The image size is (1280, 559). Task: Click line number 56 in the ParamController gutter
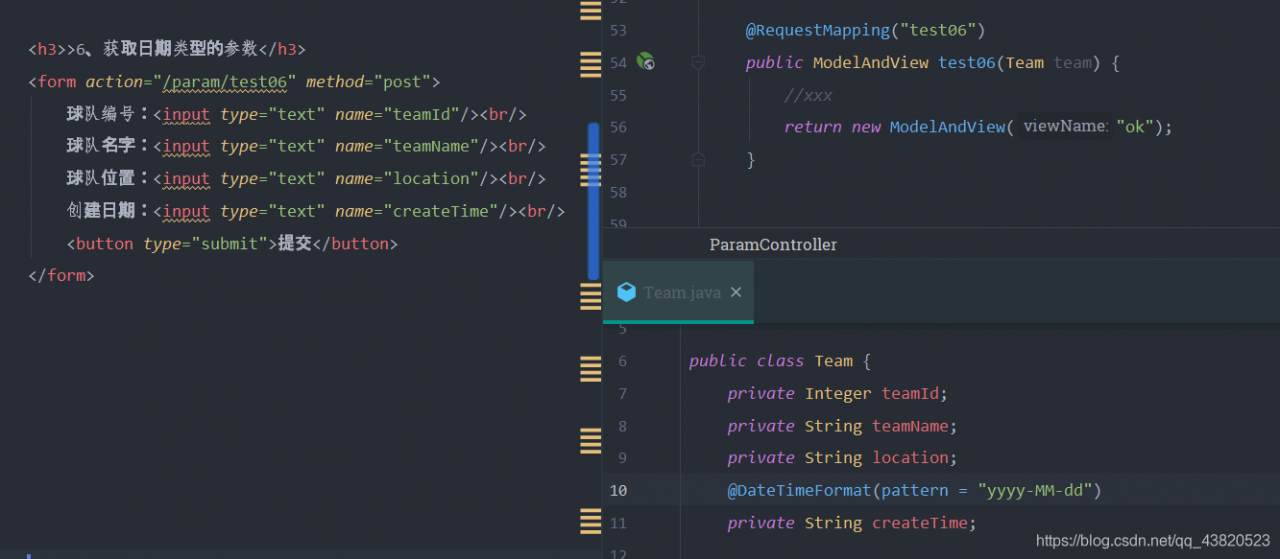click(618, 127)
